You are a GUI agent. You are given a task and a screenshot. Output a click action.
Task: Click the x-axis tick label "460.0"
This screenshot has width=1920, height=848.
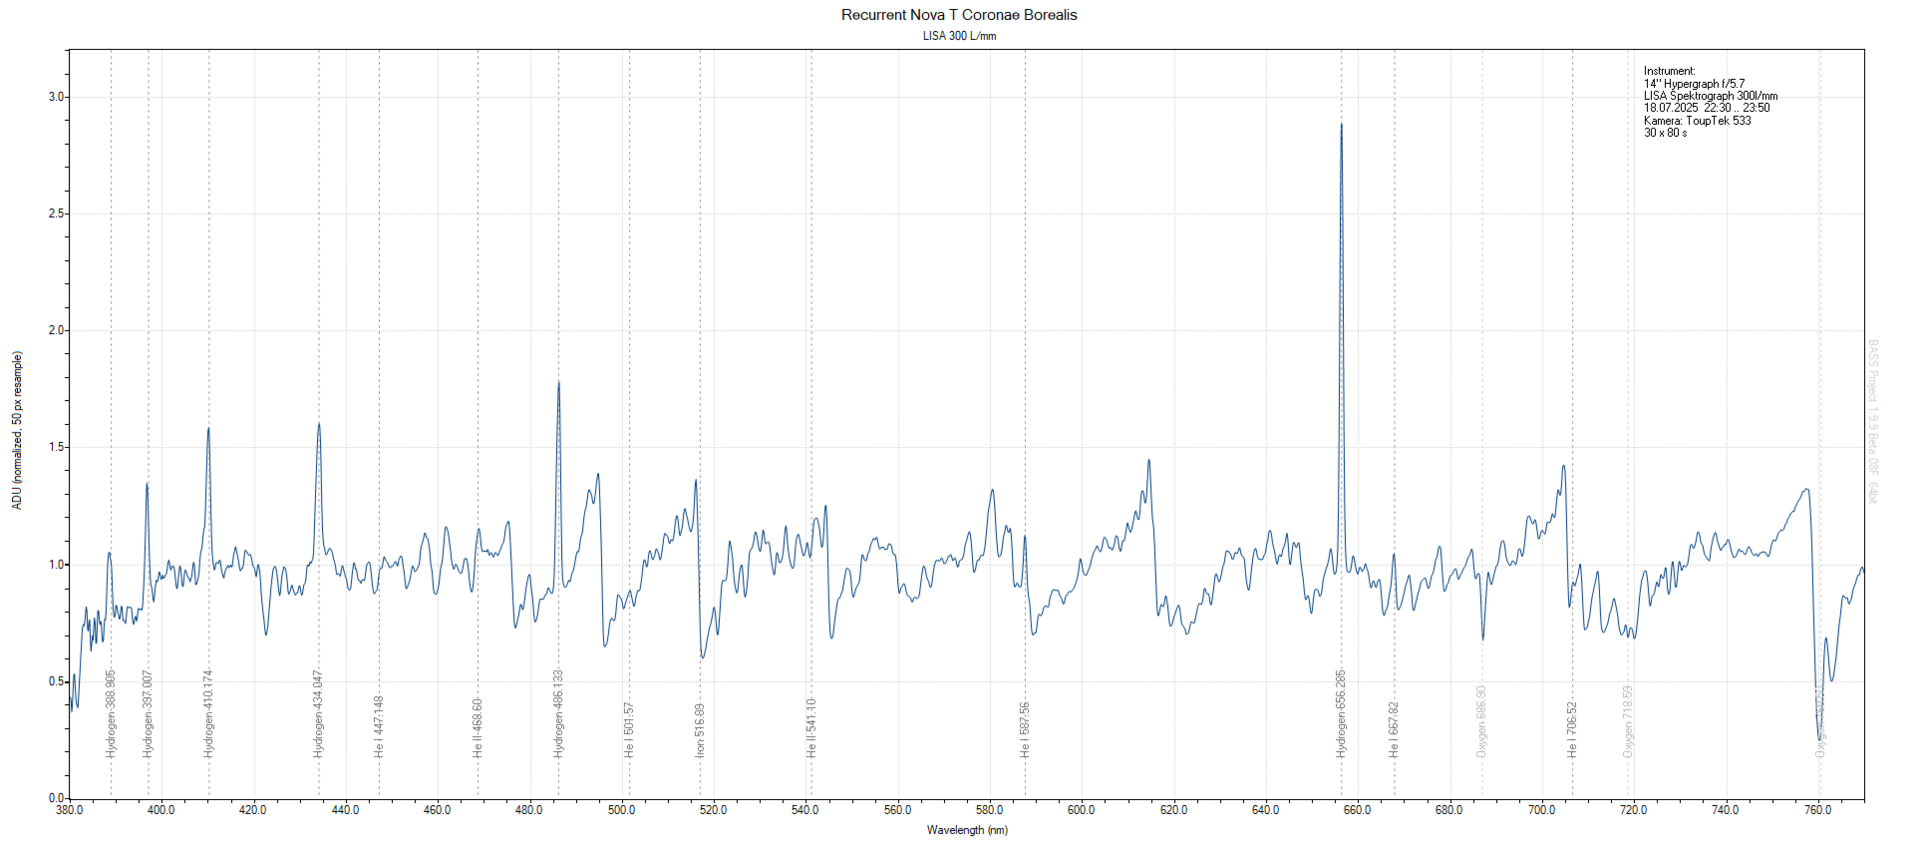[437, 810]
